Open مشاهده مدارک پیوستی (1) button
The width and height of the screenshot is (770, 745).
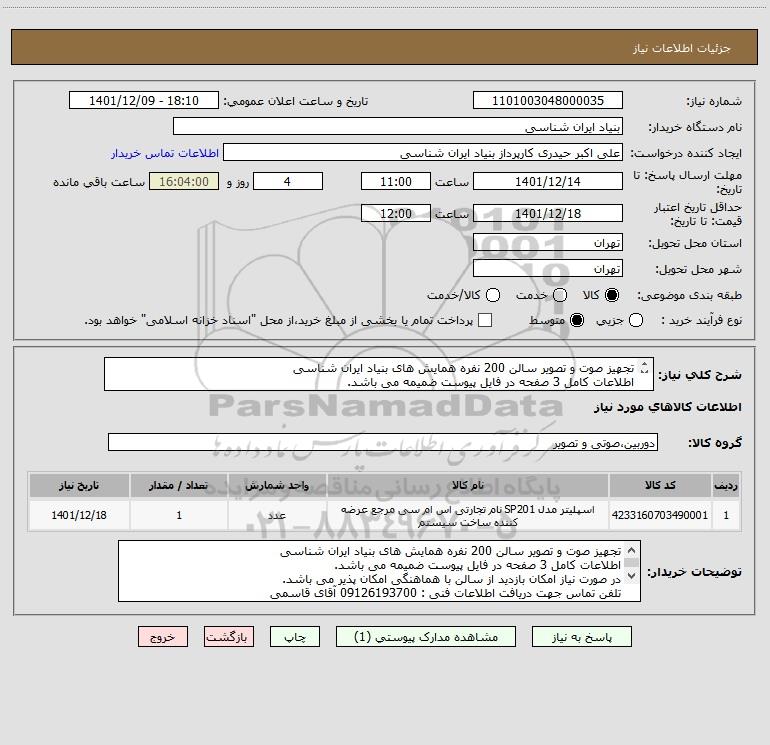coord(426,637)
